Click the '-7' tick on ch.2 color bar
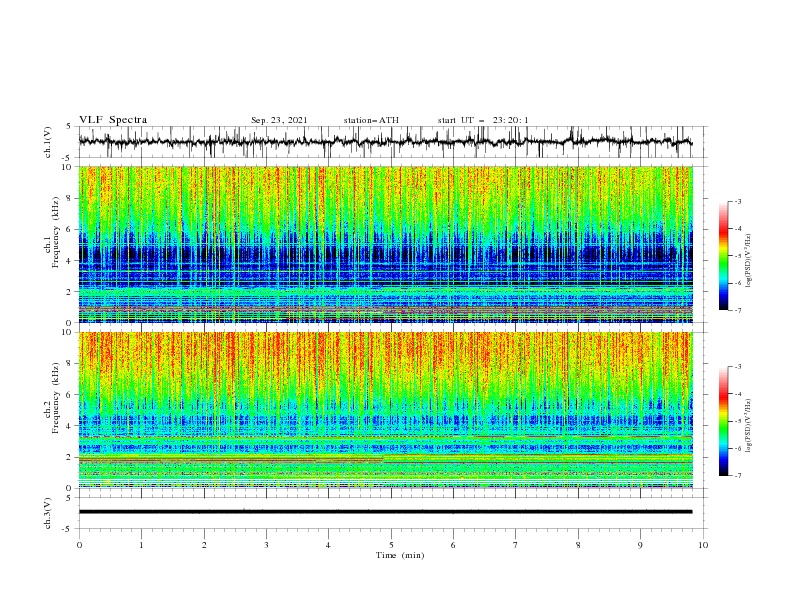Image resolution: width=792 pixels, height=612 pixels. [737, 475]
